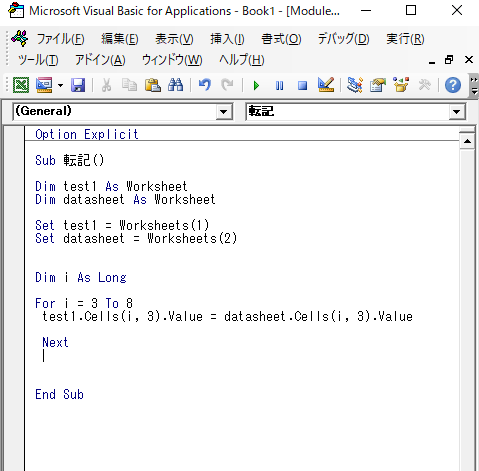Open the デバッグ(D) menu
This screenshot has width=479, height=471.
[x=343, y=39]
